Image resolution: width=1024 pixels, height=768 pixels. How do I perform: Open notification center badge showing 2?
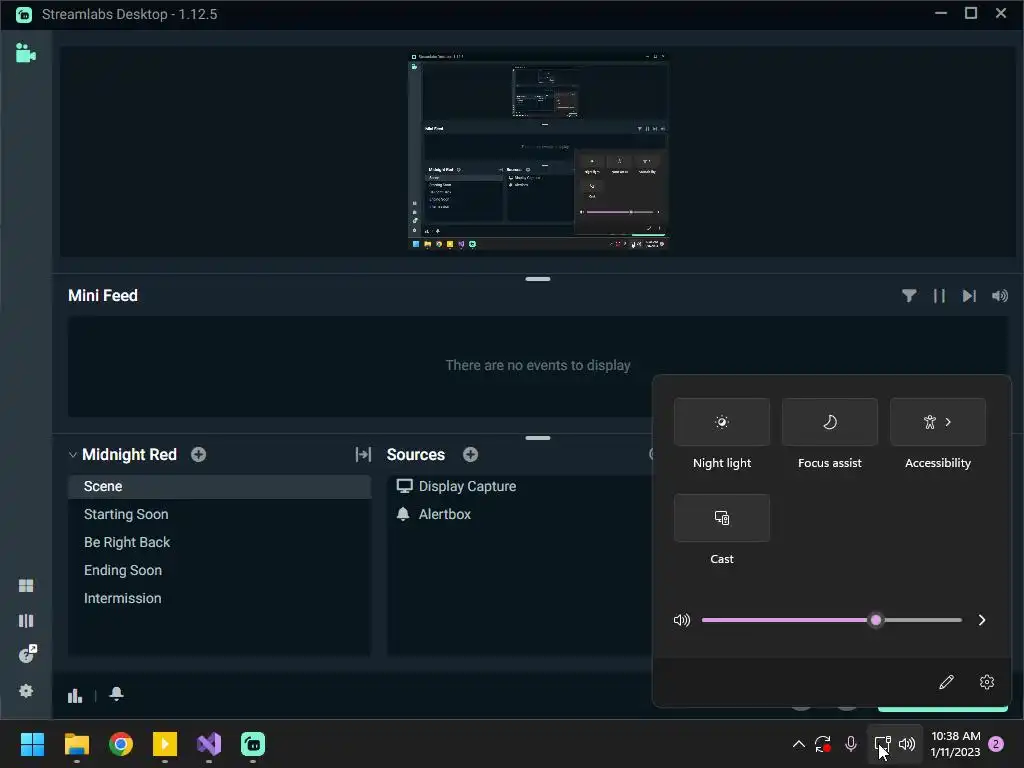click(996, 744)
